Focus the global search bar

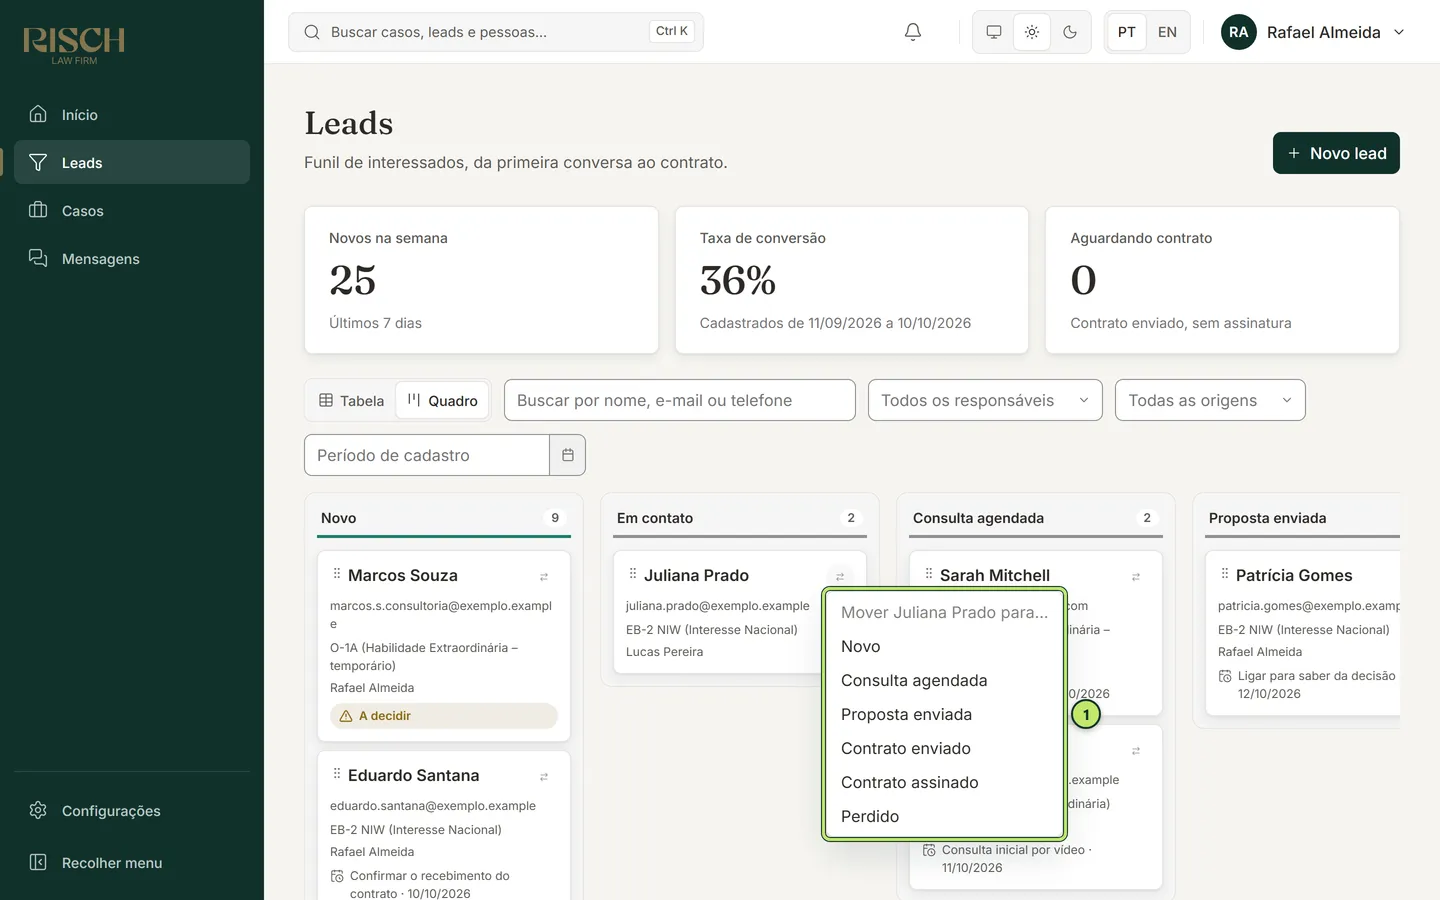(496, 32)
